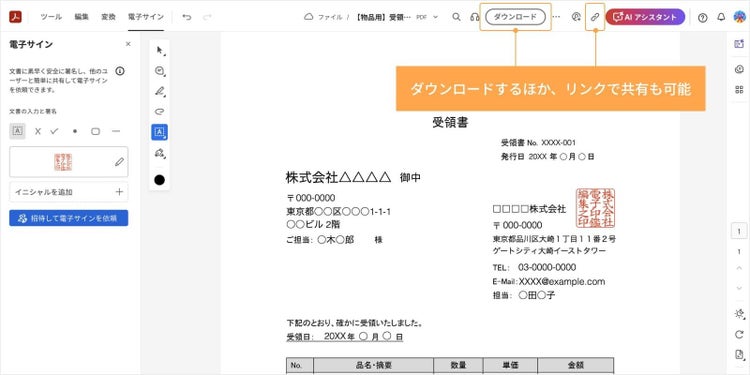Click the undo arrow icon

[187, 17]
